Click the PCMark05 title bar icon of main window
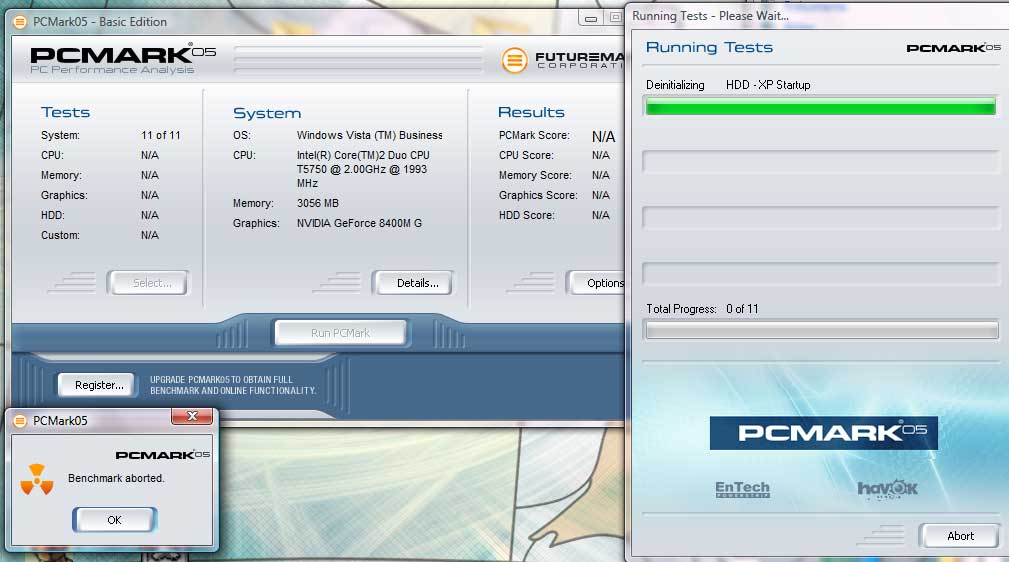This screenshot has width=1009, height=562. click(x=20, y=22)
